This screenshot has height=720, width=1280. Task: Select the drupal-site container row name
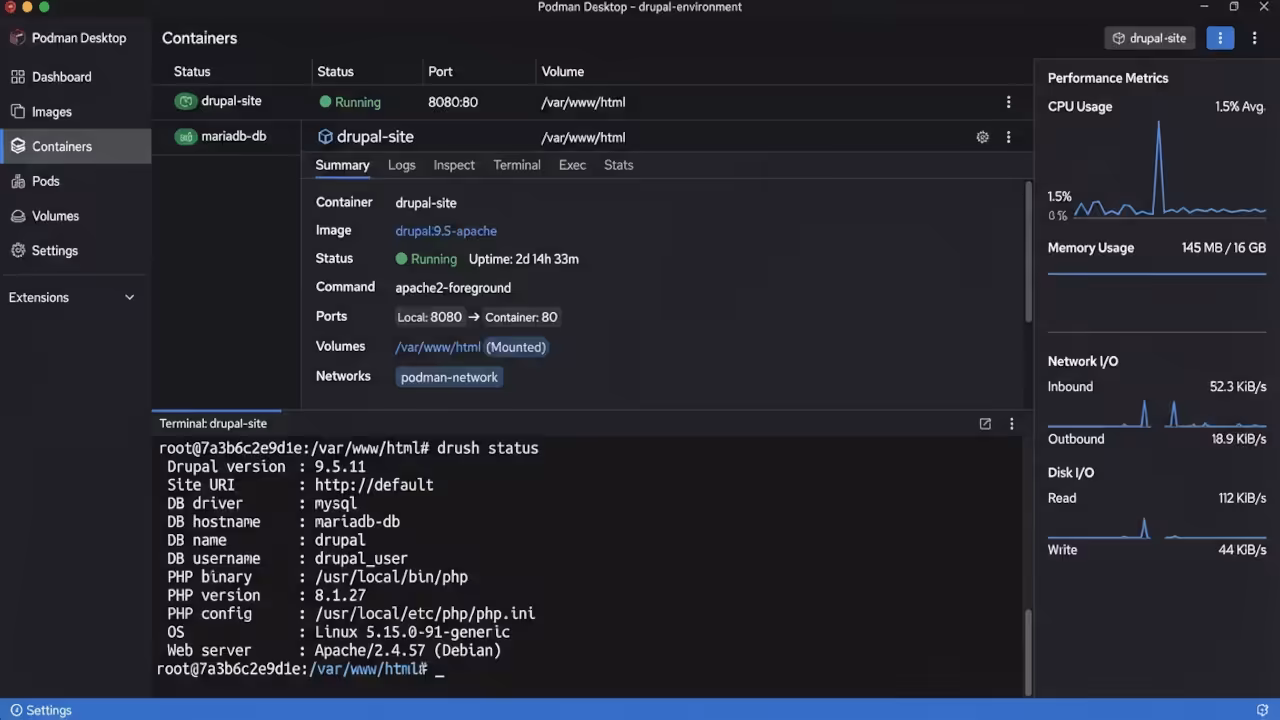(x=231, y=101)
